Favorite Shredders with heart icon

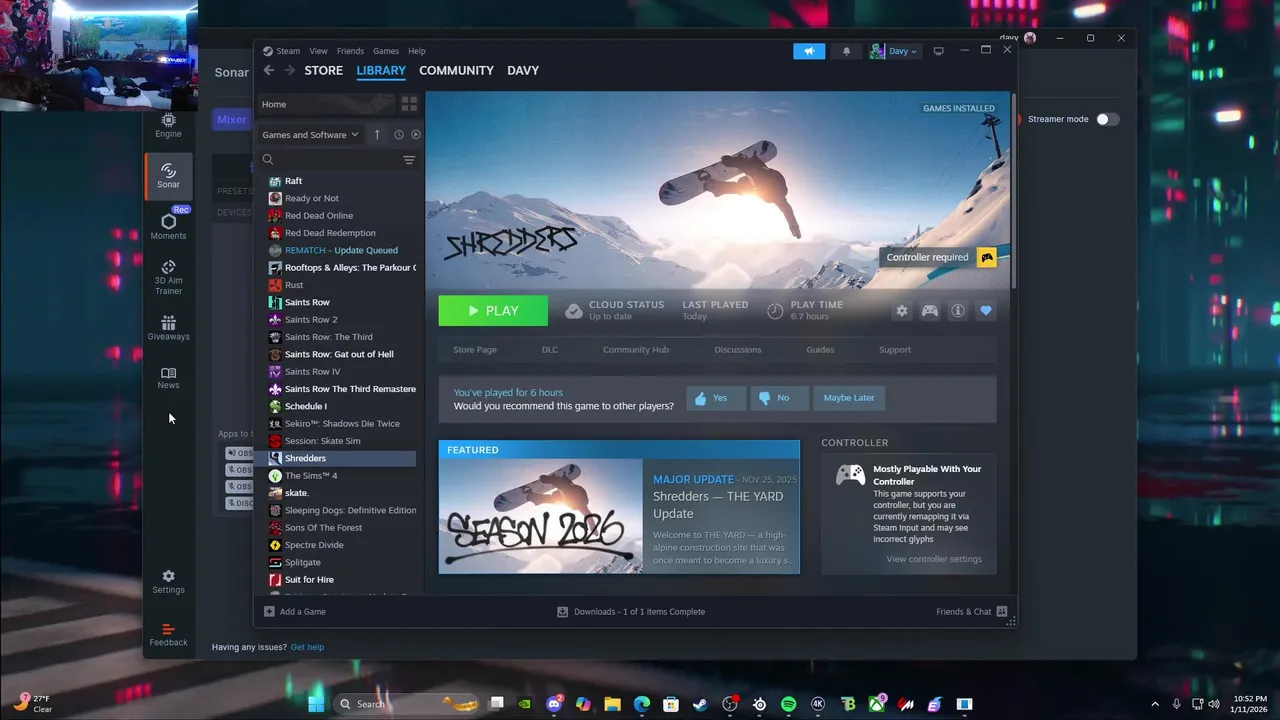click(986, 311)
